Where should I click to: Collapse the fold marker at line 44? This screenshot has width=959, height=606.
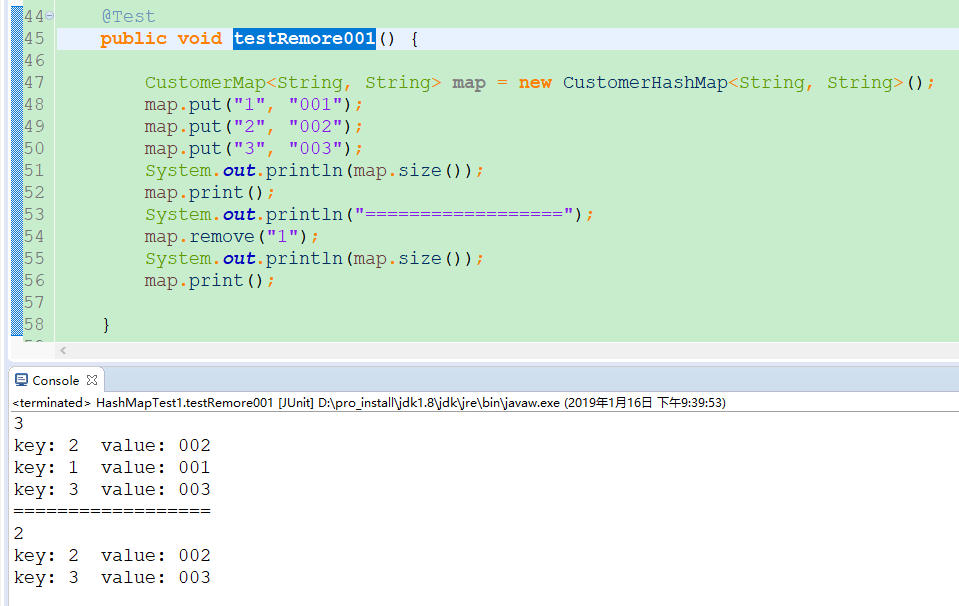pos(50,16)
